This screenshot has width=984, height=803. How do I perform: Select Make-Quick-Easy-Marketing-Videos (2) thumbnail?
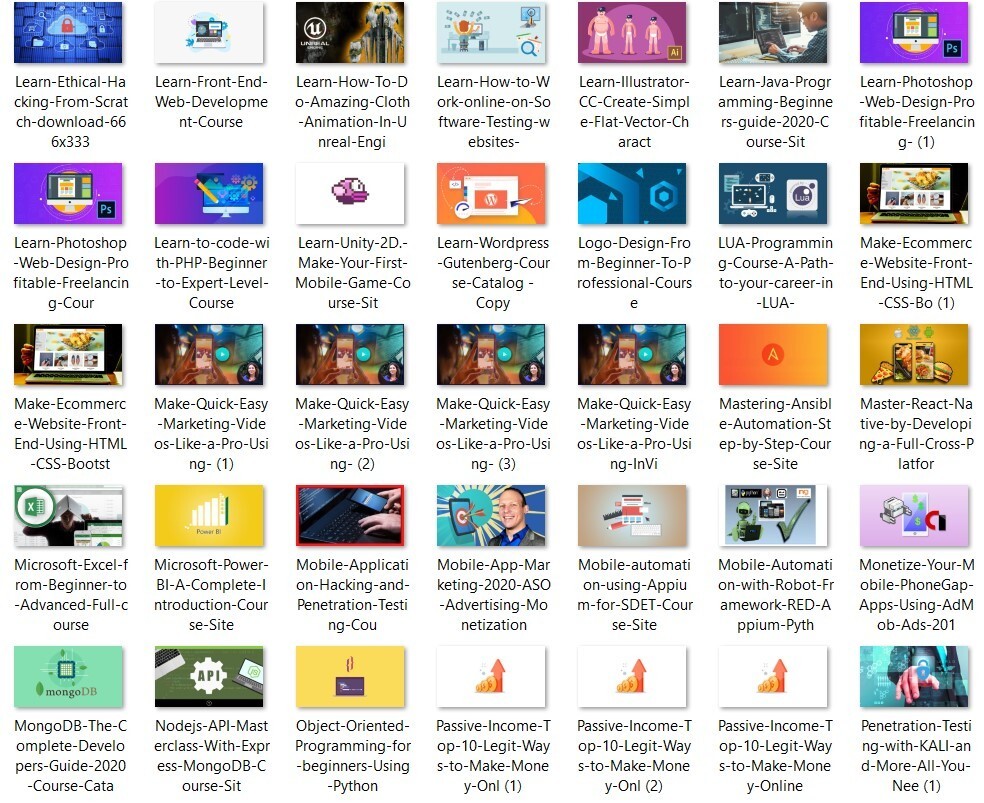(x=350, y=354)
